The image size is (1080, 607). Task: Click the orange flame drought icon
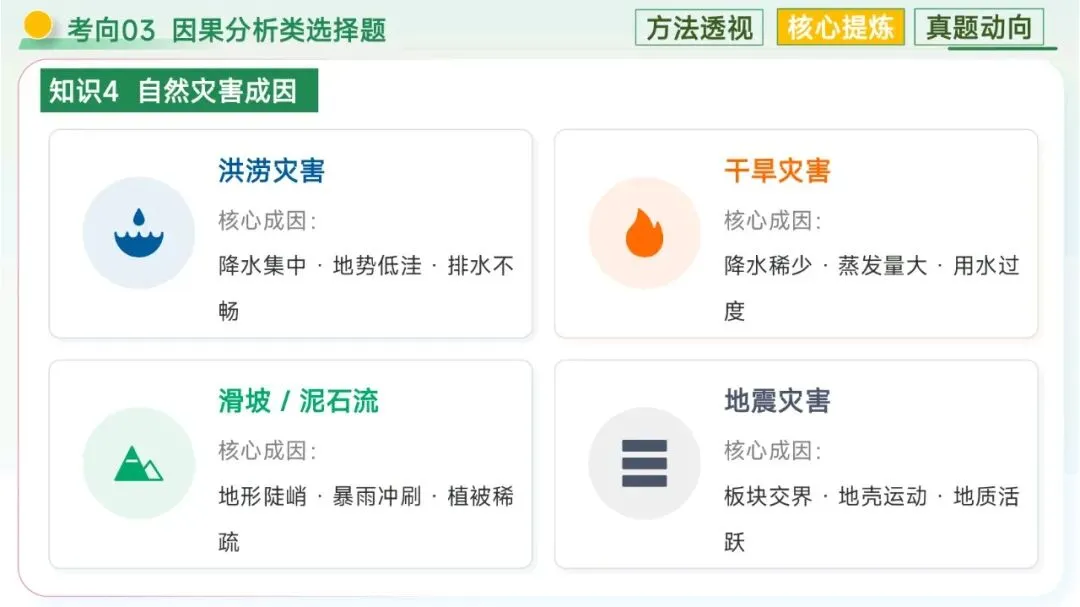[x=644, y=233]
